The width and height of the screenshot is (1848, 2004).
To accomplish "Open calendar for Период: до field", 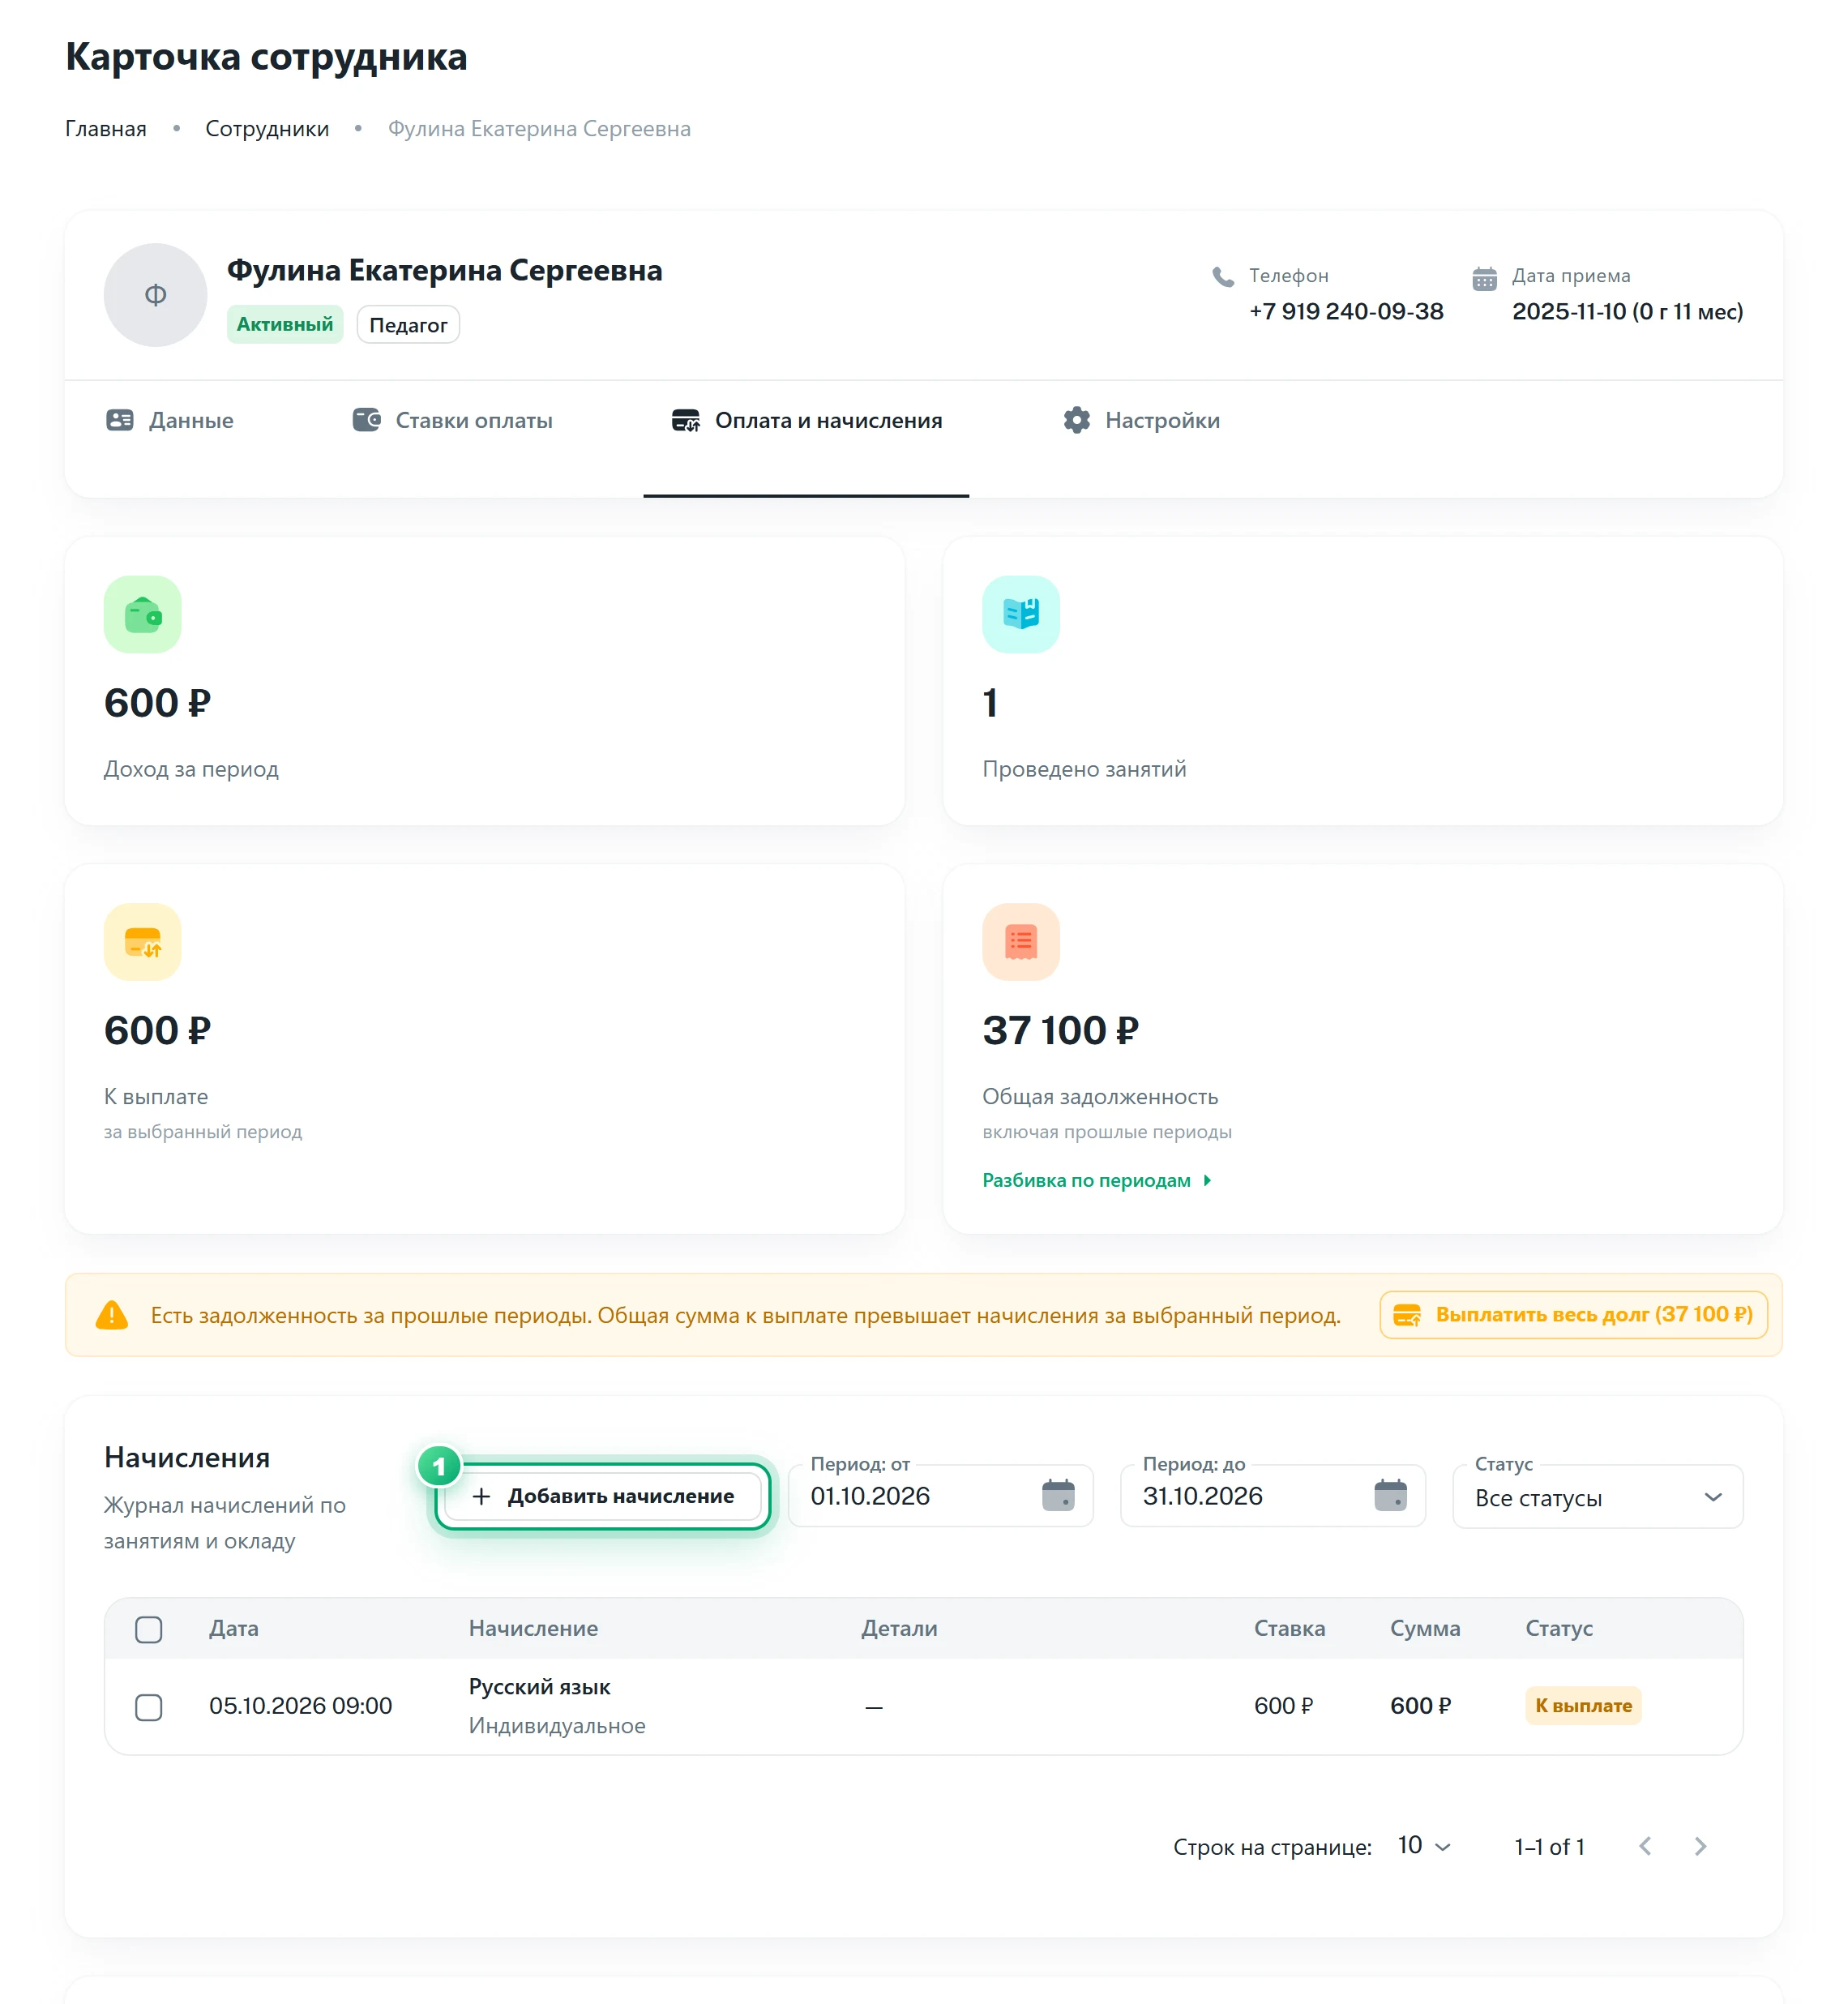I will [1390, 1495].
